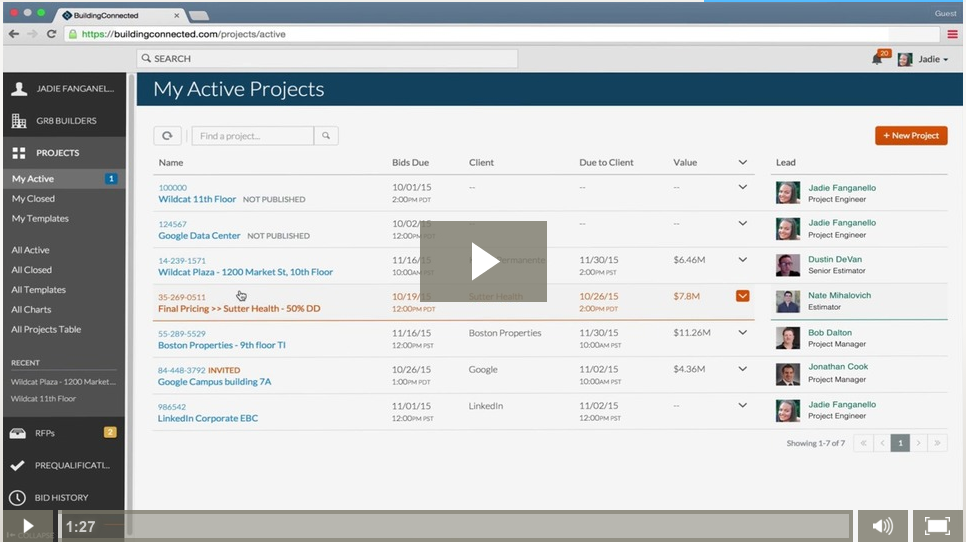Sort by Value column header

[685, 163]
